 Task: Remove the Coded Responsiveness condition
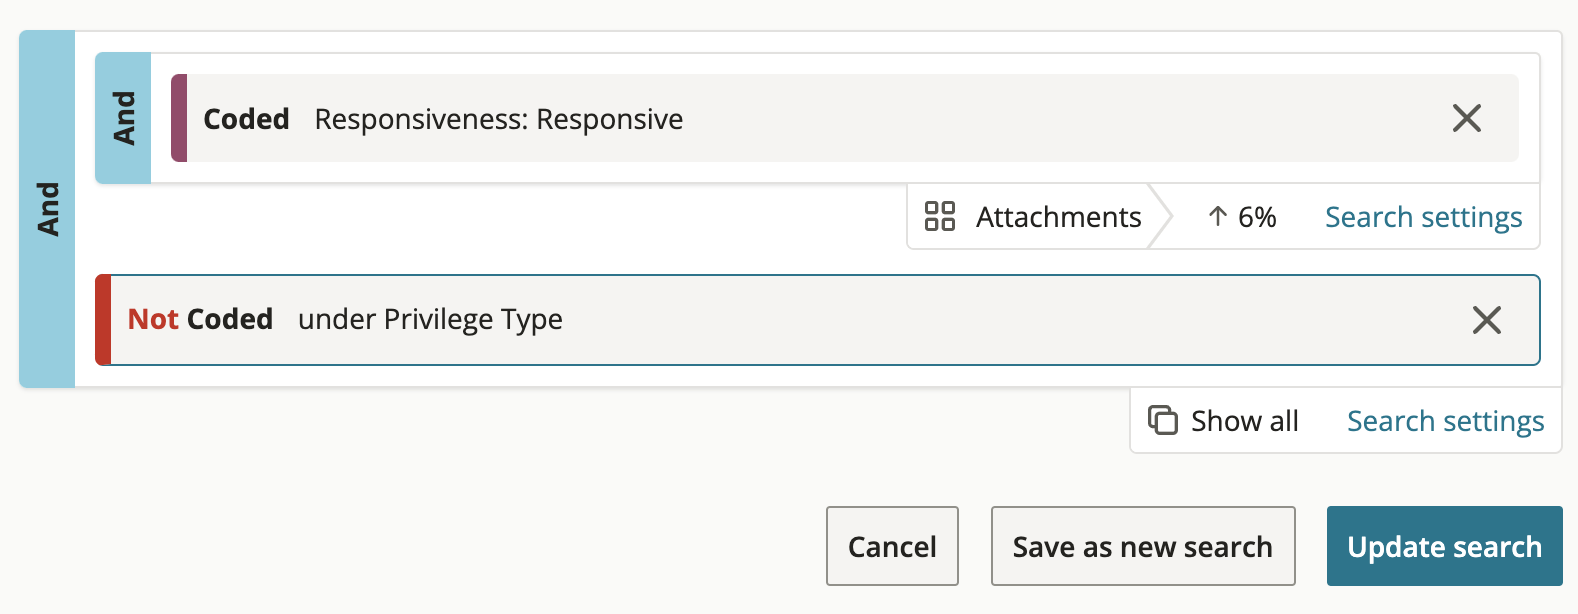1466,118
